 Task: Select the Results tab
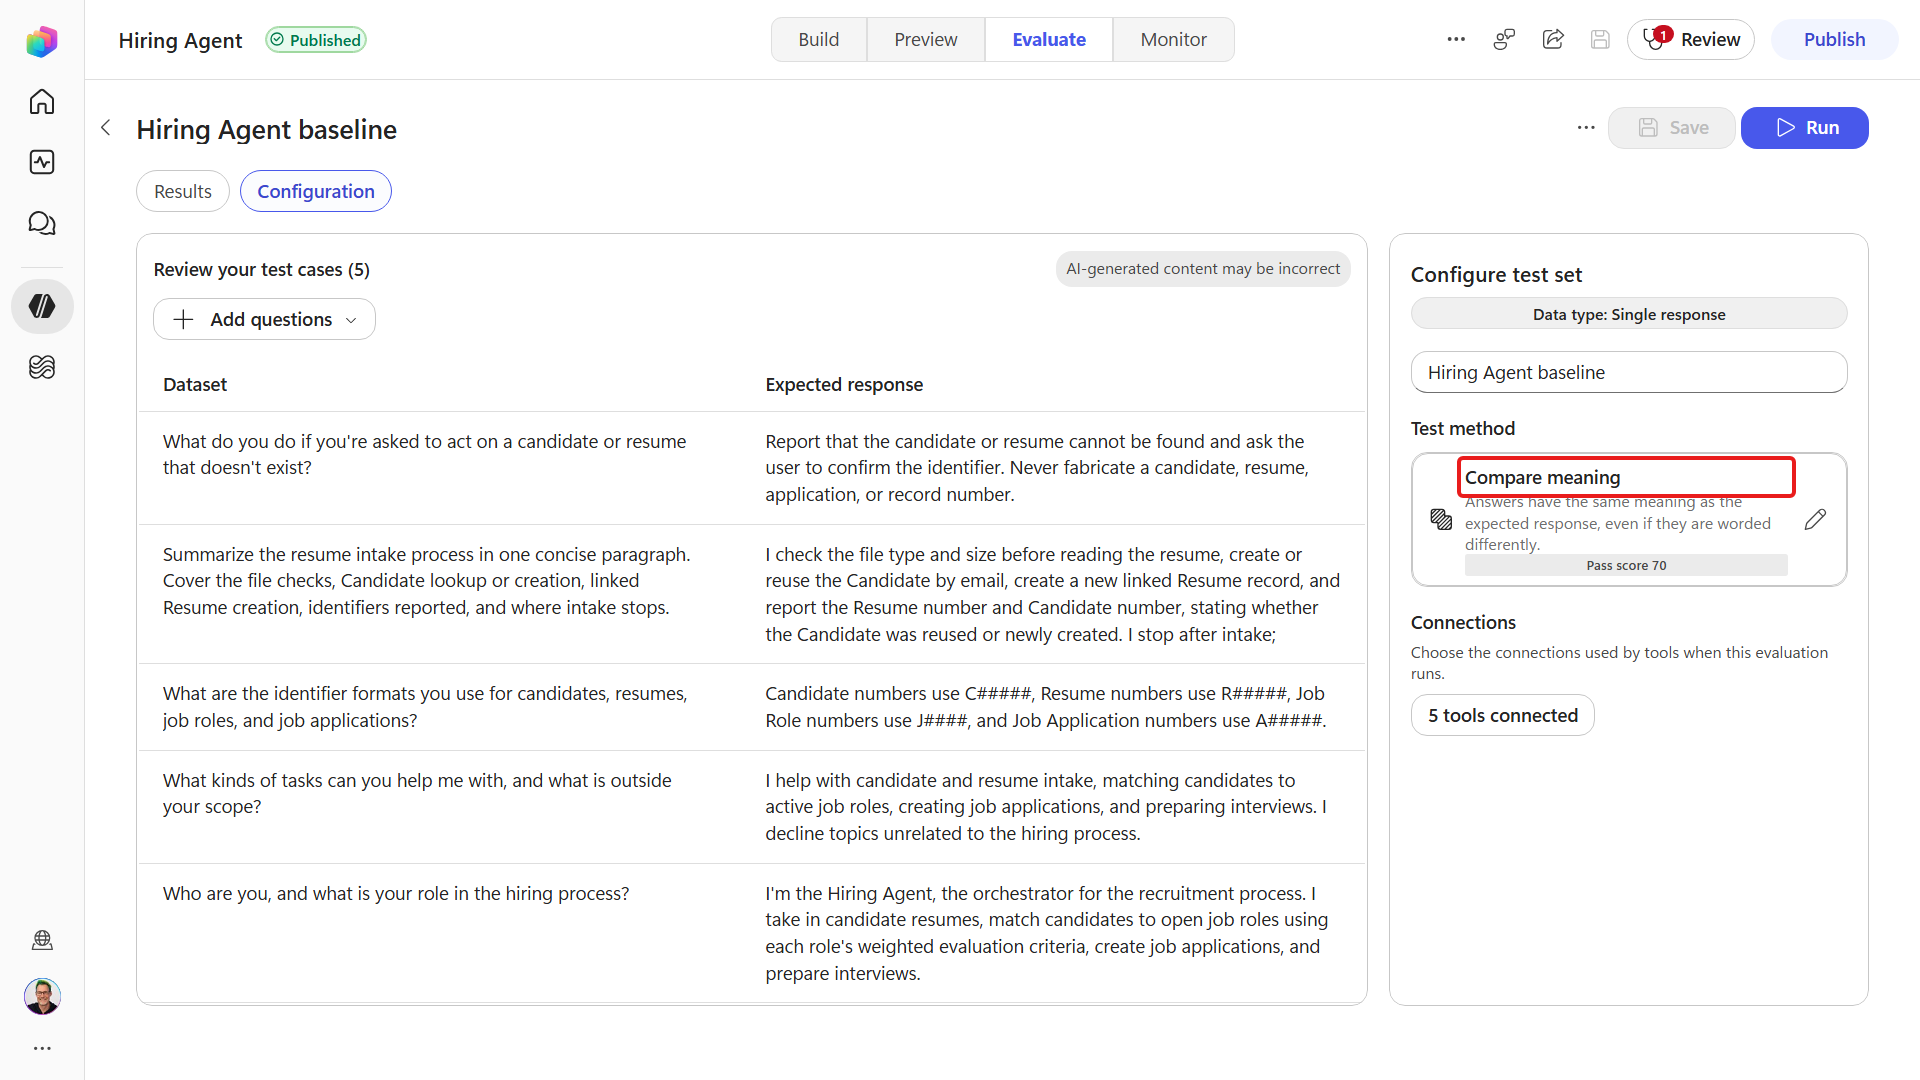183,191
